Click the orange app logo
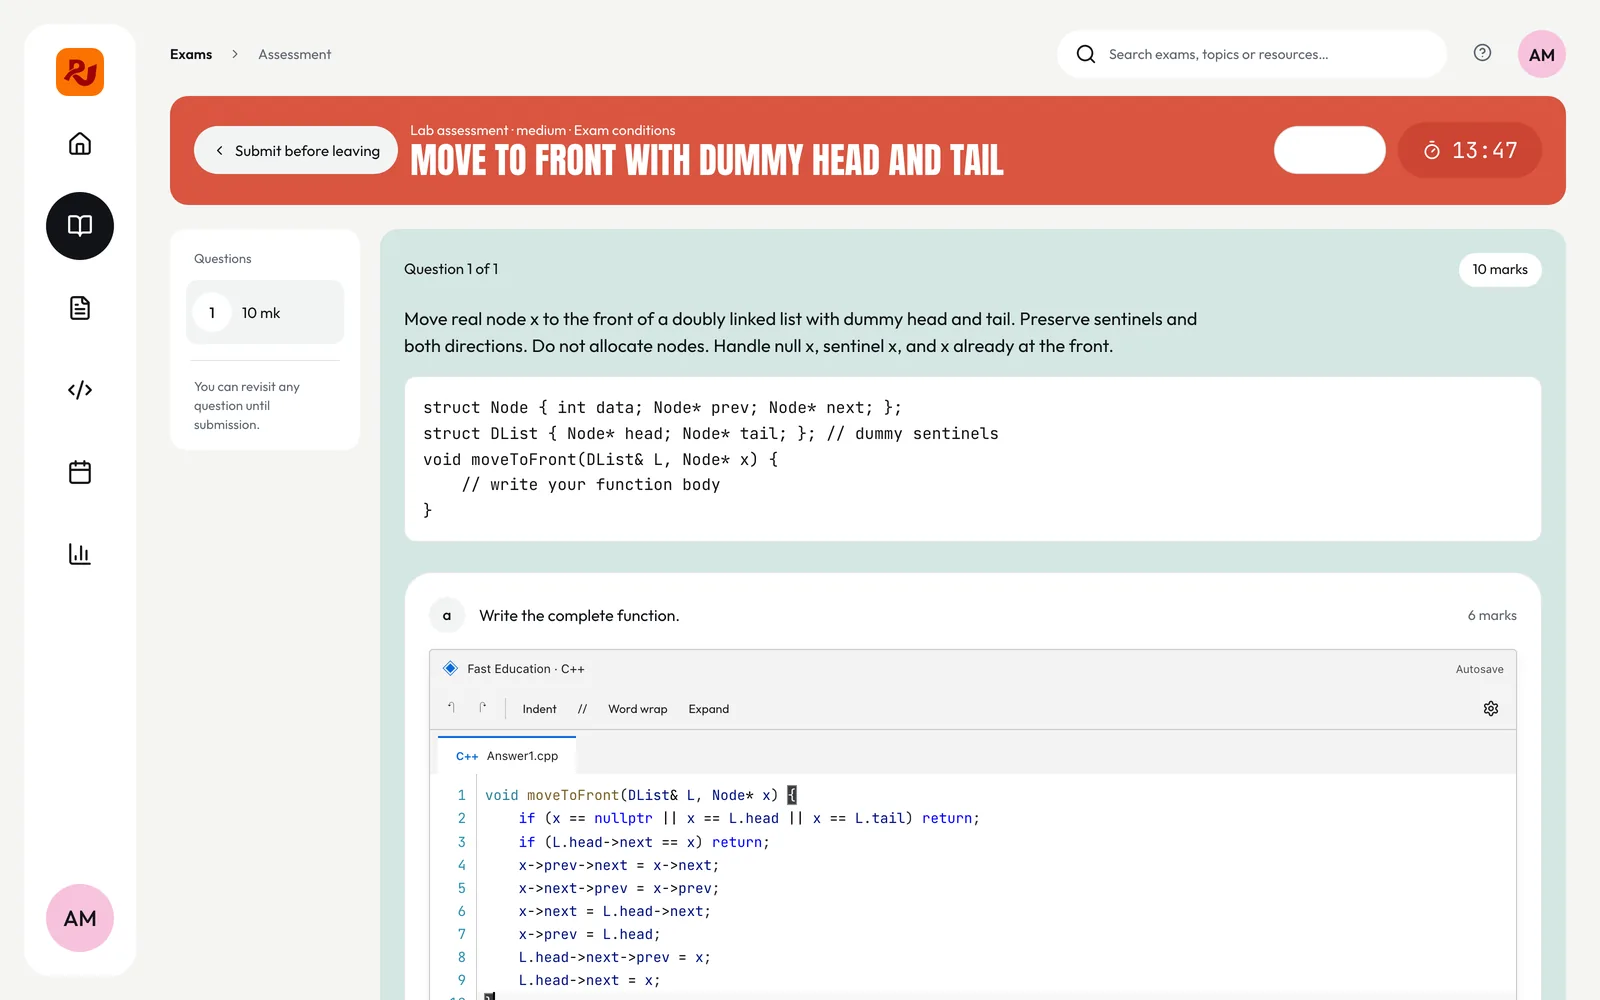 coord(80,72)
